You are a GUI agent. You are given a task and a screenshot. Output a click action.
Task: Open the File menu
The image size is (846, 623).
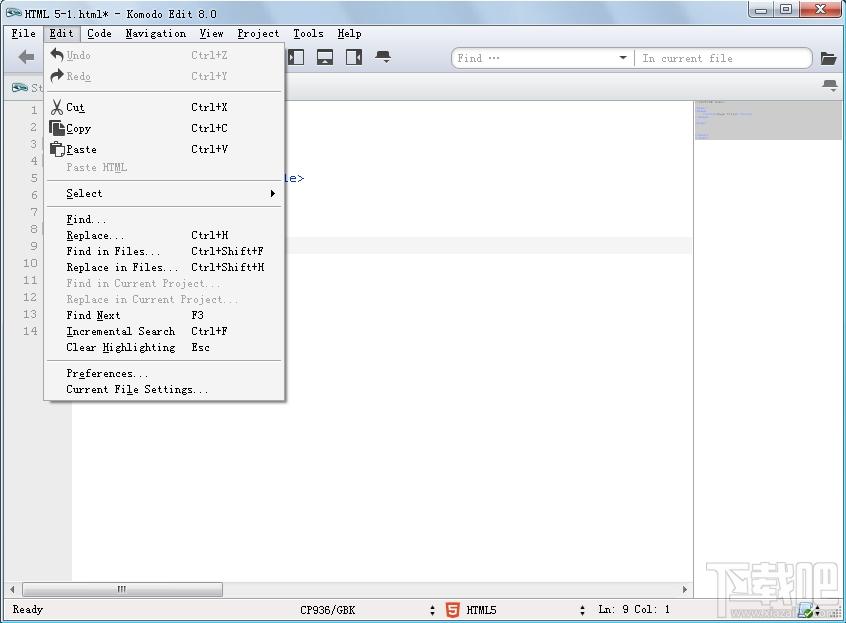24,33
